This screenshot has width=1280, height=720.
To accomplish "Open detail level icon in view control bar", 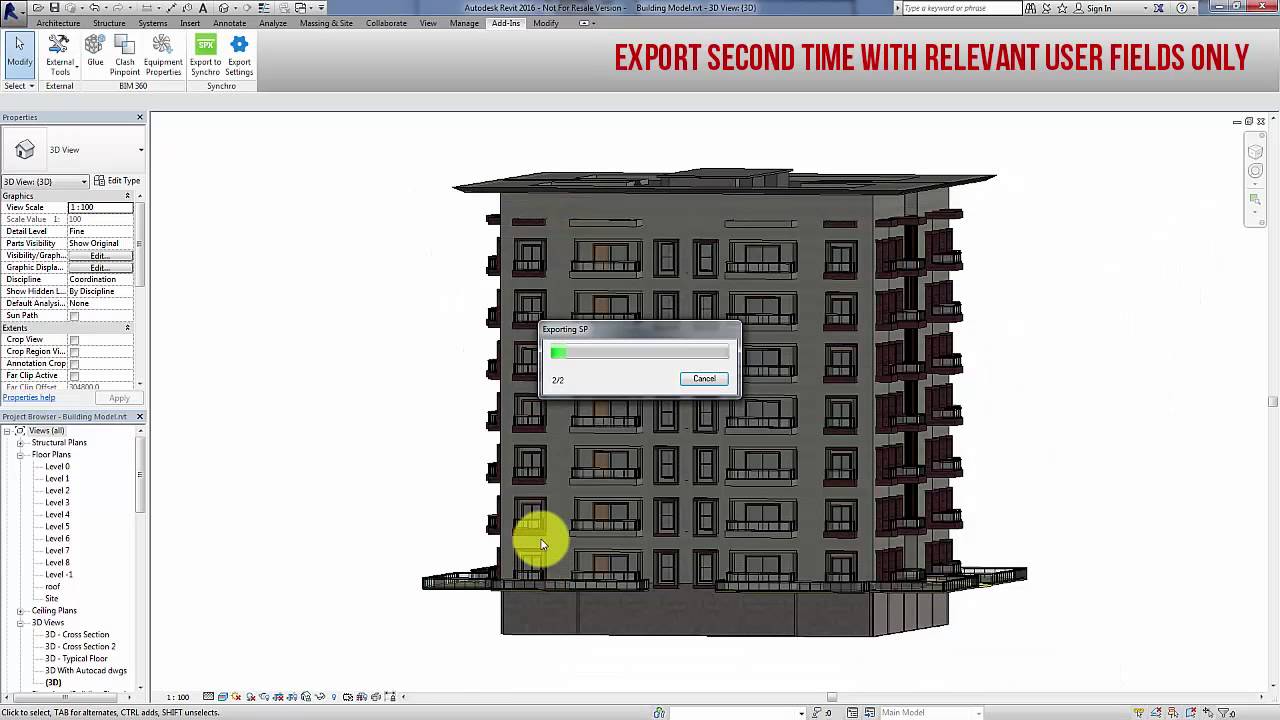I will 208,697.
